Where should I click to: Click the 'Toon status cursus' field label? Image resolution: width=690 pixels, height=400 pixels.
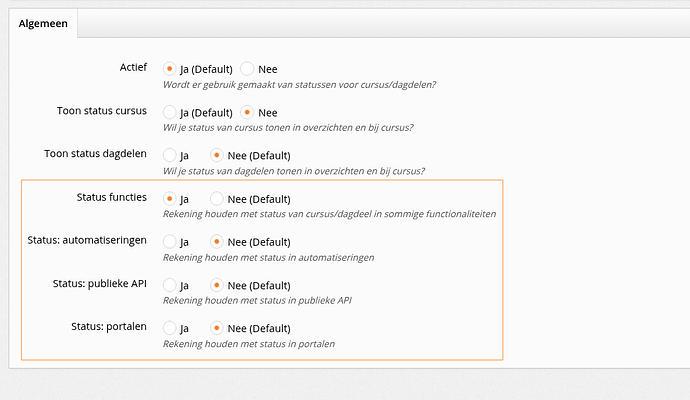[x=102, y=111]
